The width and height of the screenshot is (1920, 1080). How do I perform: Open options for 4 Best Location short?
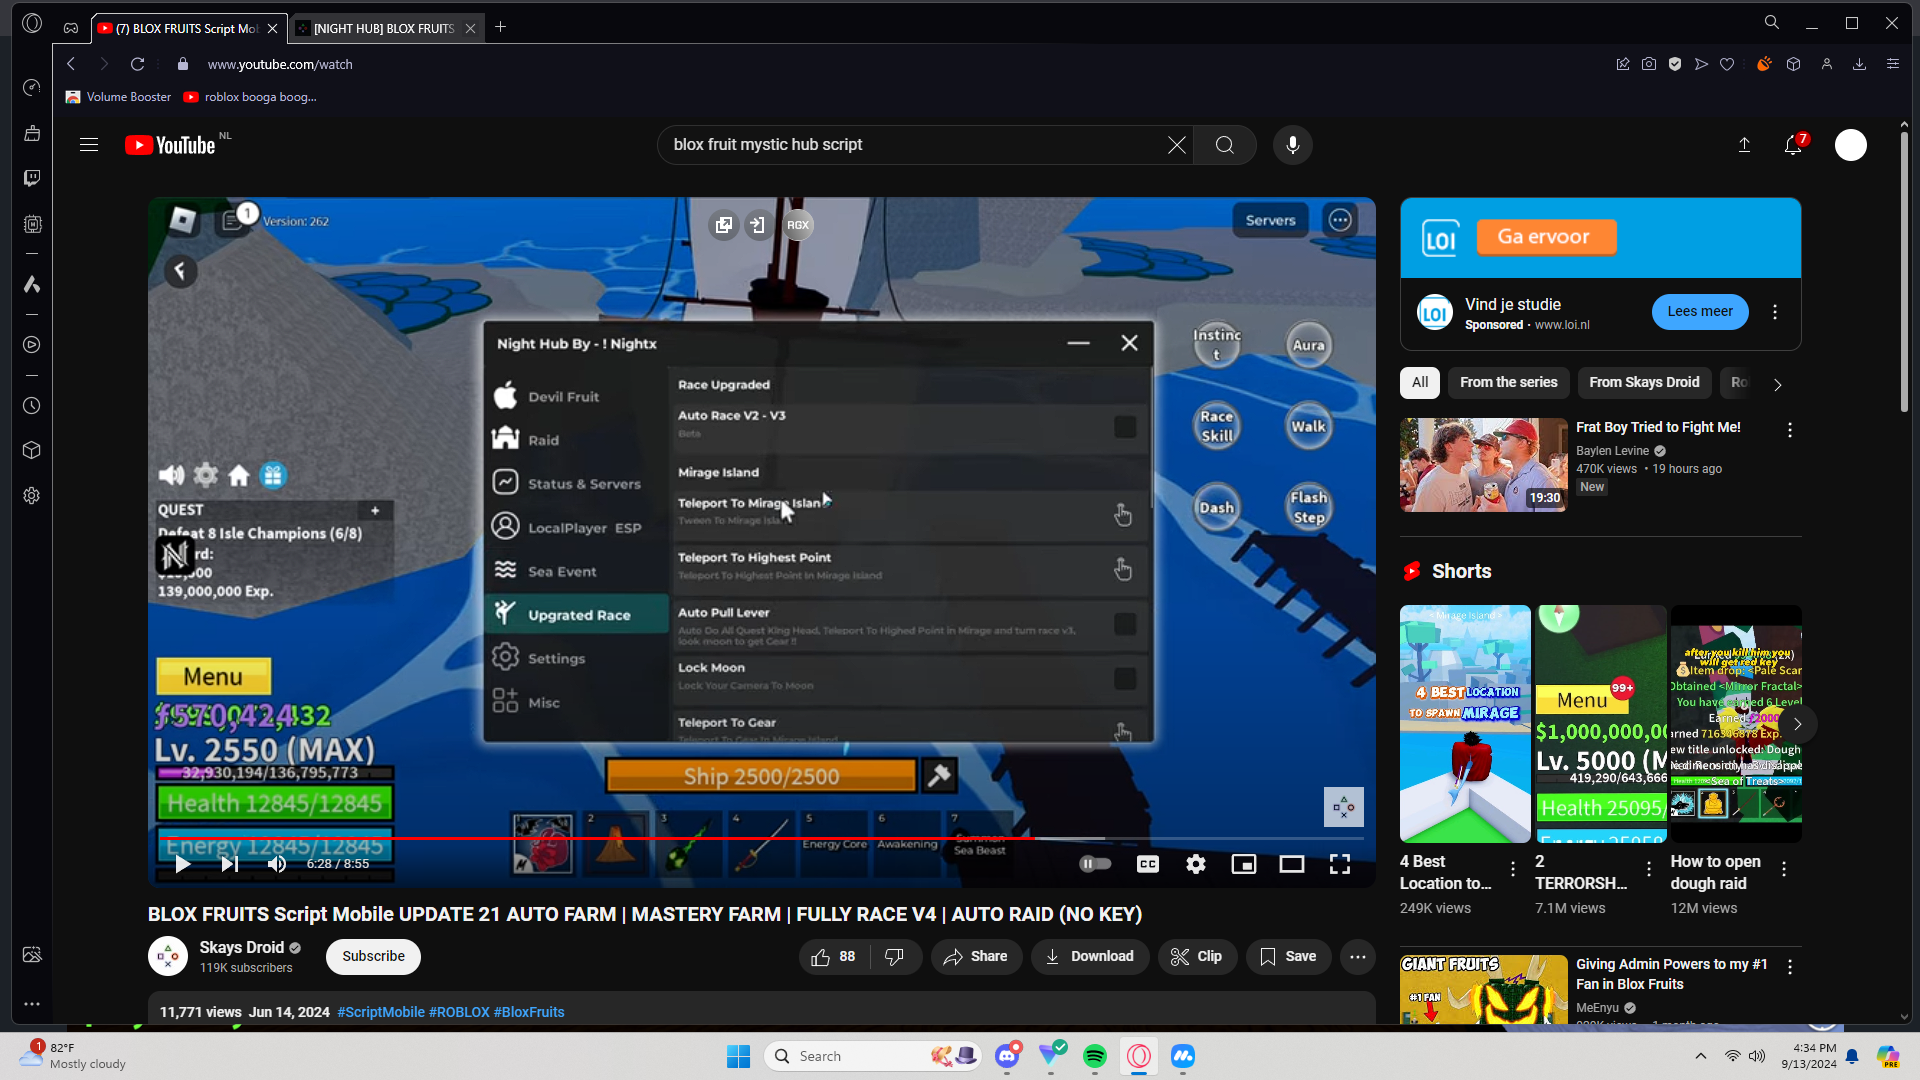(1513, 869)
